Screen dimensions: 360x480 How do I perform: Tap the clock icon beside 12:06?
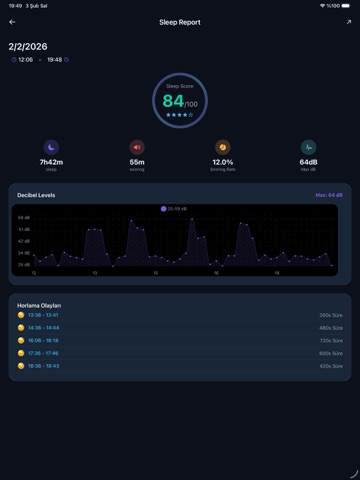click(14, 60)
